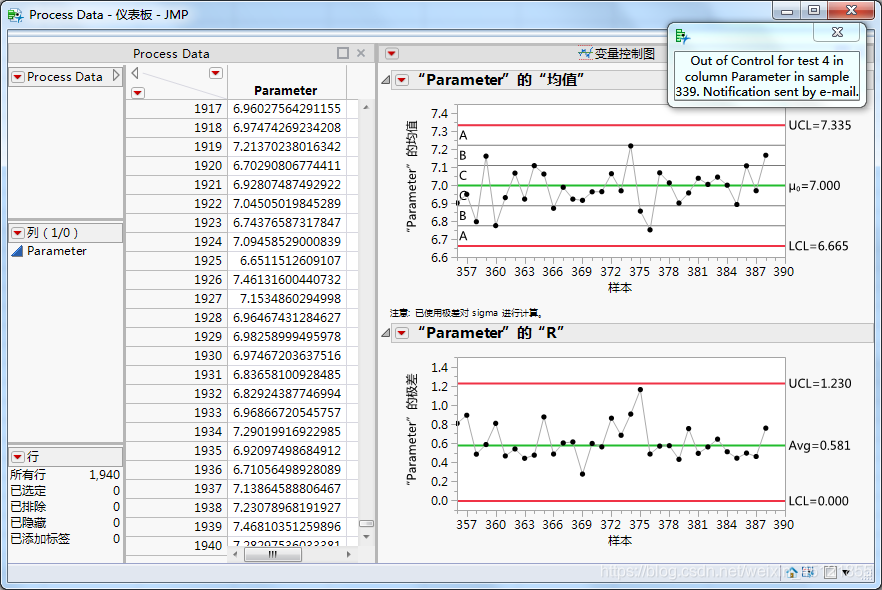This screenshot has height=590, width=882.
Task: Click the UCL=7.335 label on mean chart
Action: coord(820,125)
